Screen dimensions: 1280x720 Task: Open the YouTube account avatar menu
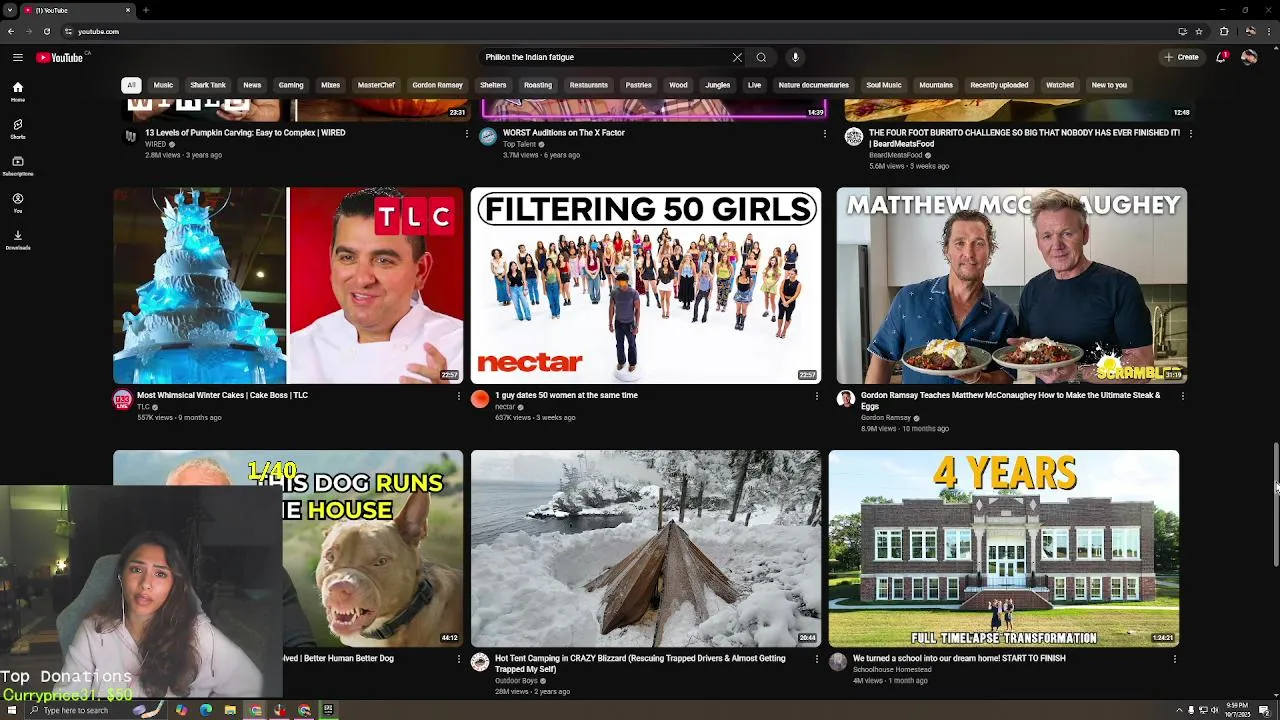click(1249, 57)
